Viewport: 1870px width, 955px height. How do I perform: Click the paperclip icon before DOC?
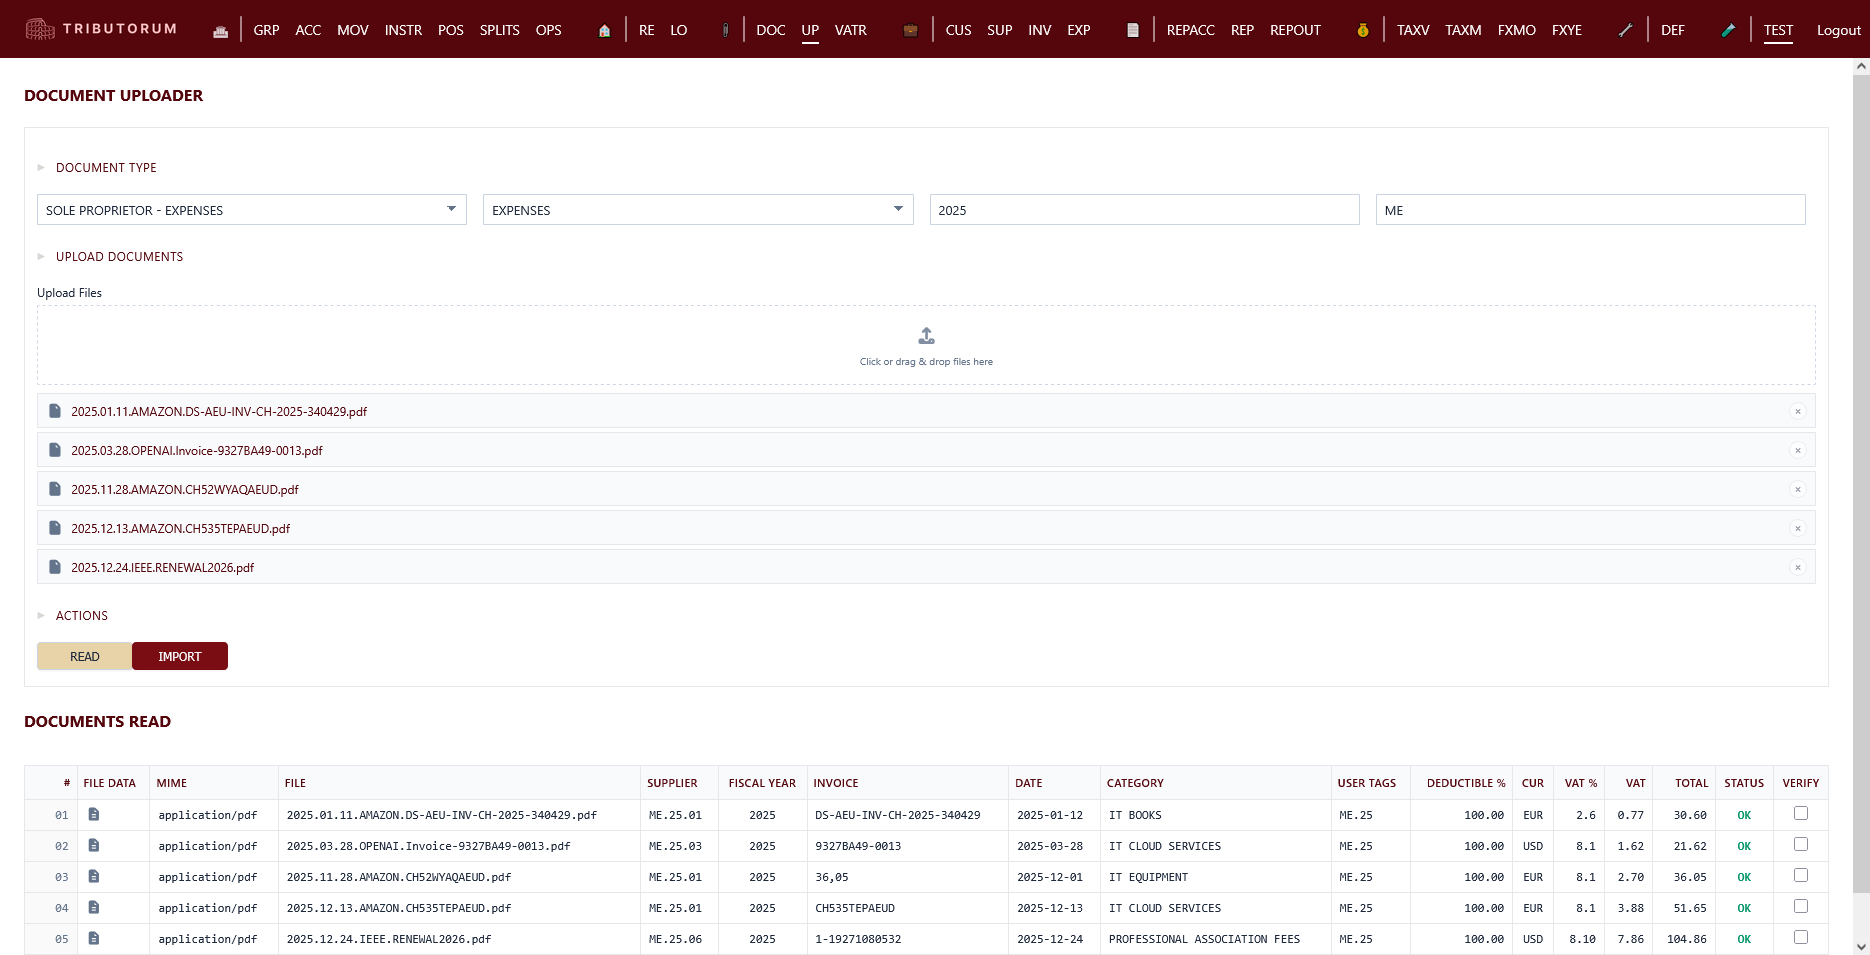(x=725, y=31)
